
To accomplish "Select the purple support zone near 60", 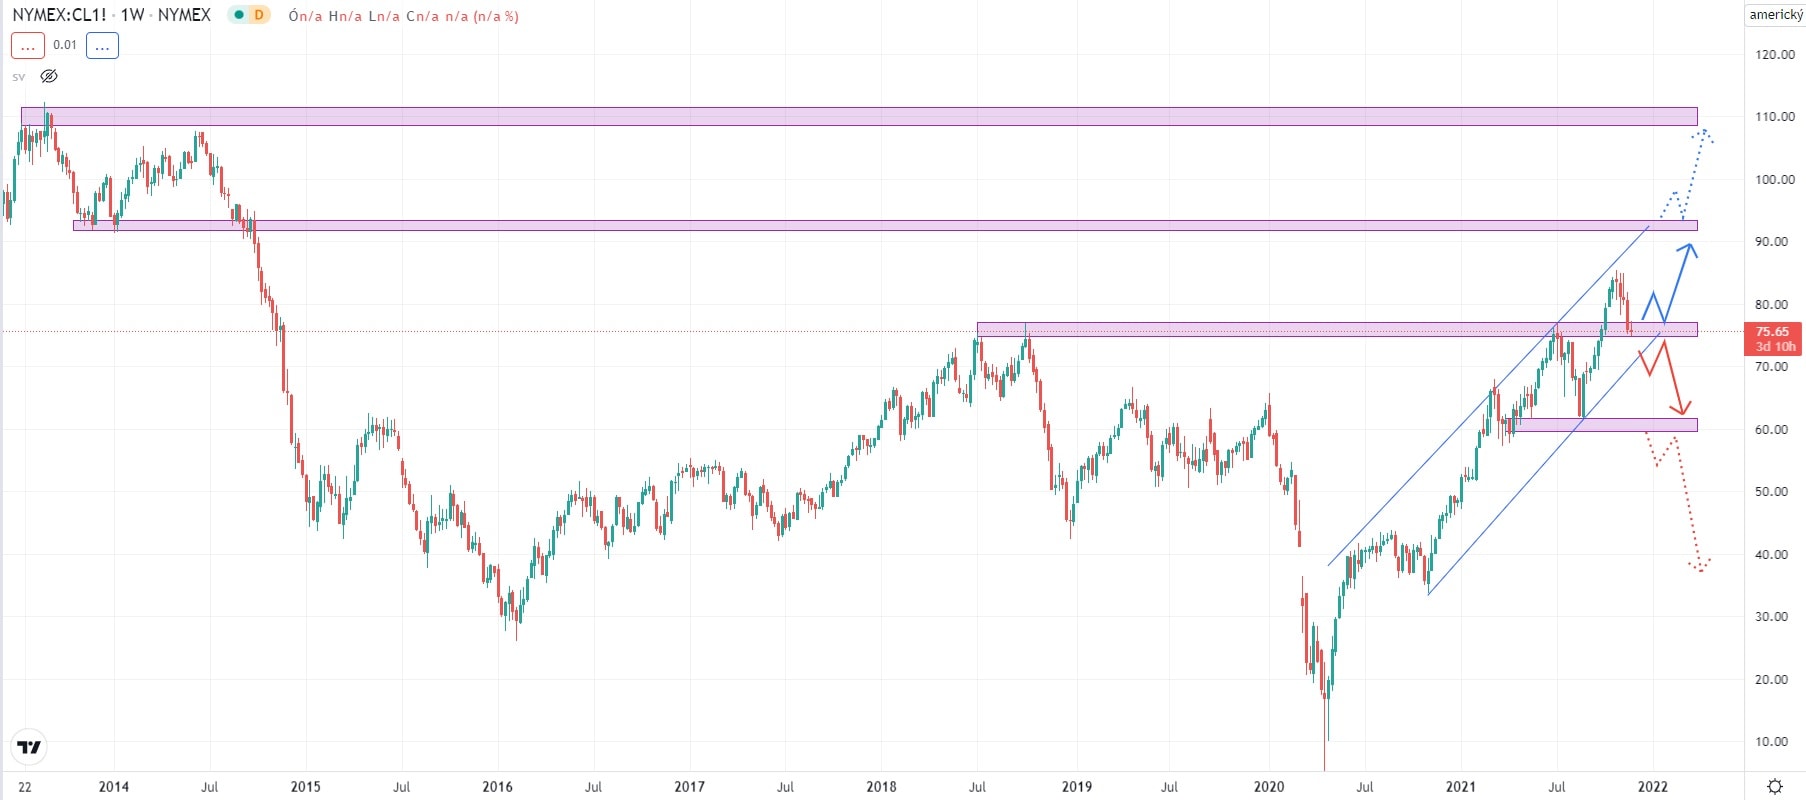I will point(1605,425).
